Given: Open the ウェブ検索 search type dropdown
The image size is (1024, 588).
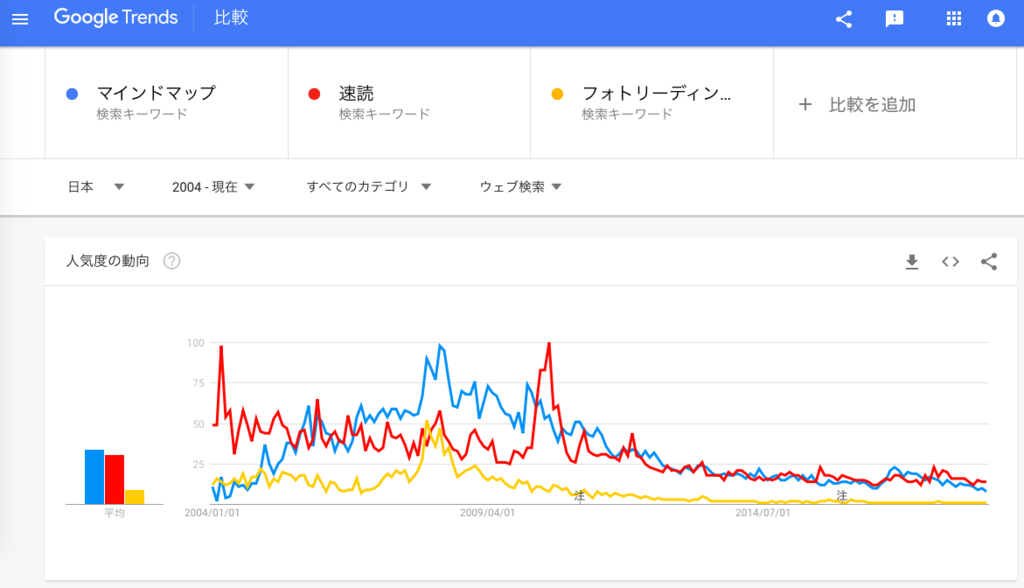Looking at the screenshot, I should click(x=517, y=186).
